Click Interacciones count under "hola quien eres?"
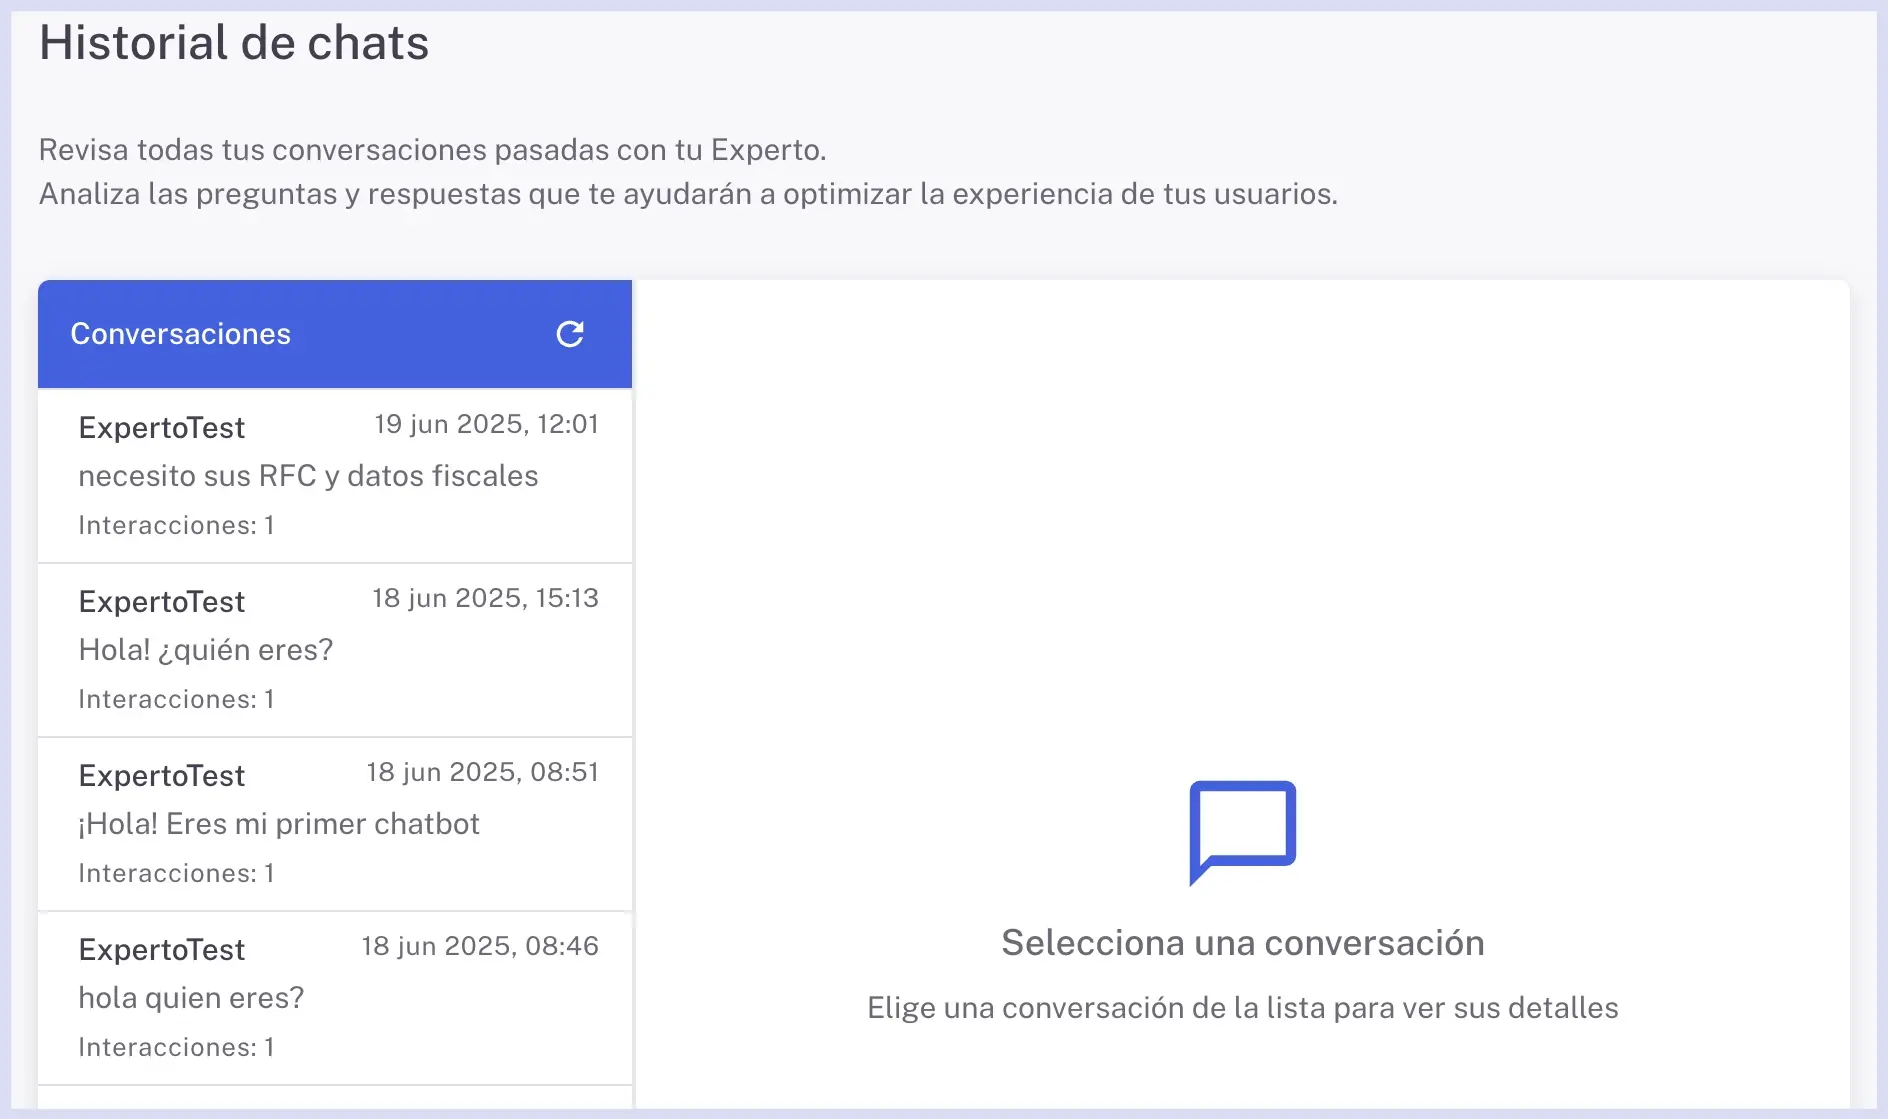 point(177,1047)
